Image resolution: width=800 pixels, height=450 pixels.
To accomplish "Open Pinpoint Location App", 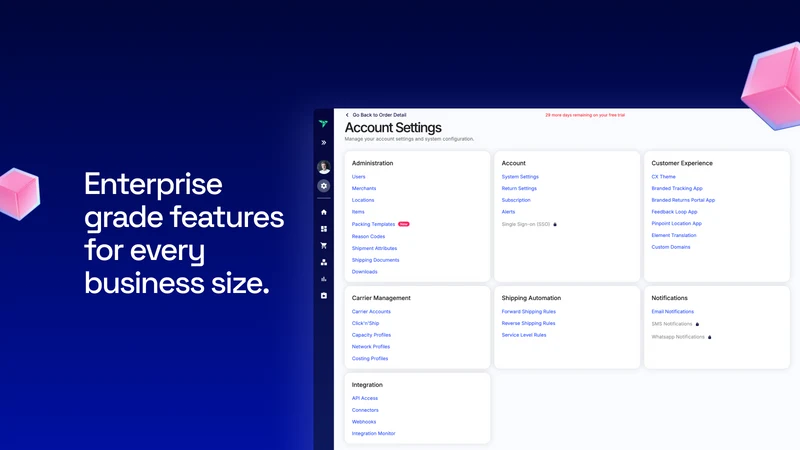I will tap(677, 223).
